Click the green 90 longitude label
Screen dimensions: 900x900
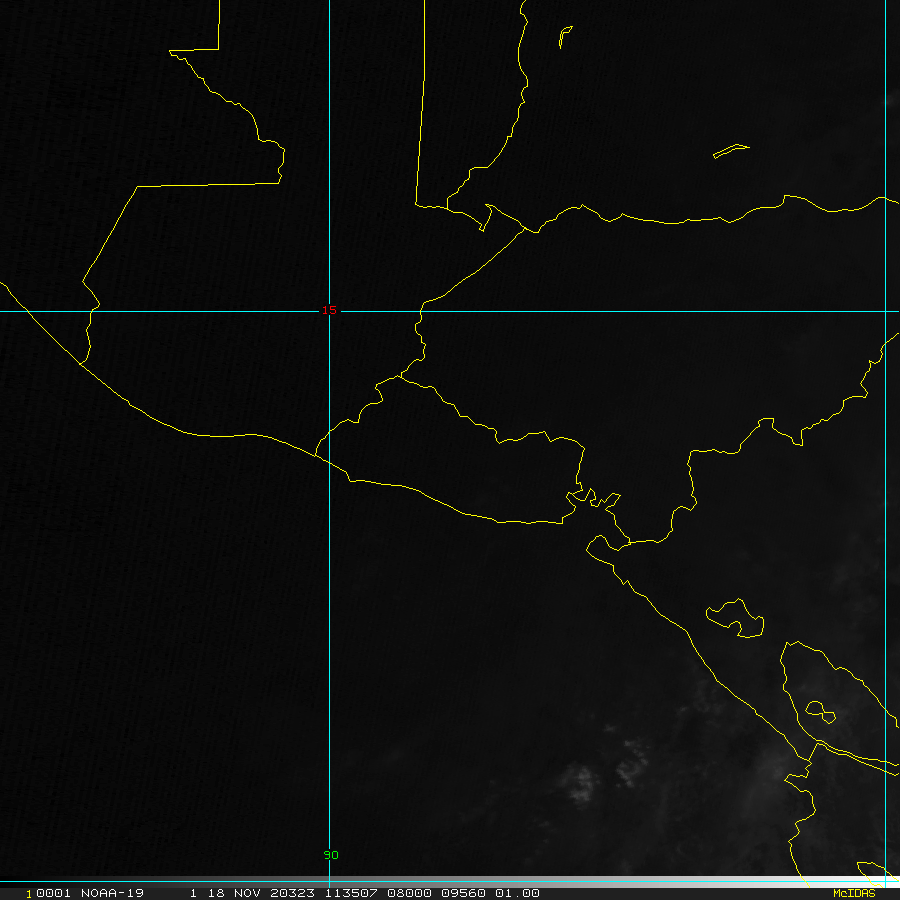[331, 855]
